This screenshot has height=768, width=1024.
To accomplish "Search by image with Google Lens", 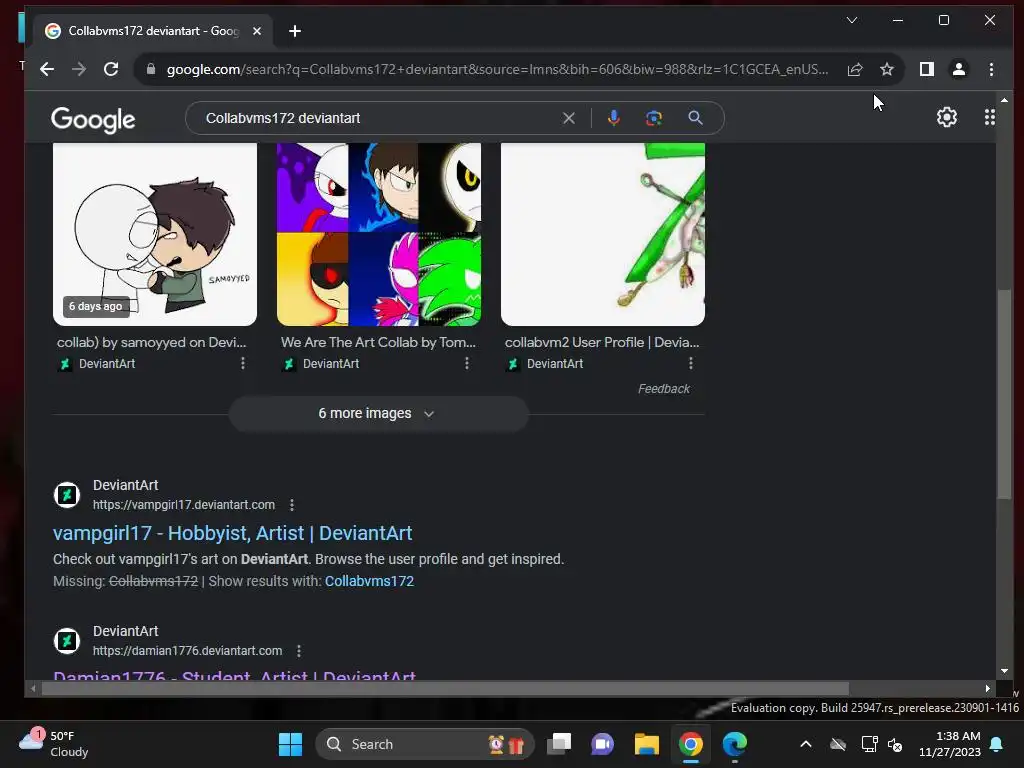I will click(654, 118).
